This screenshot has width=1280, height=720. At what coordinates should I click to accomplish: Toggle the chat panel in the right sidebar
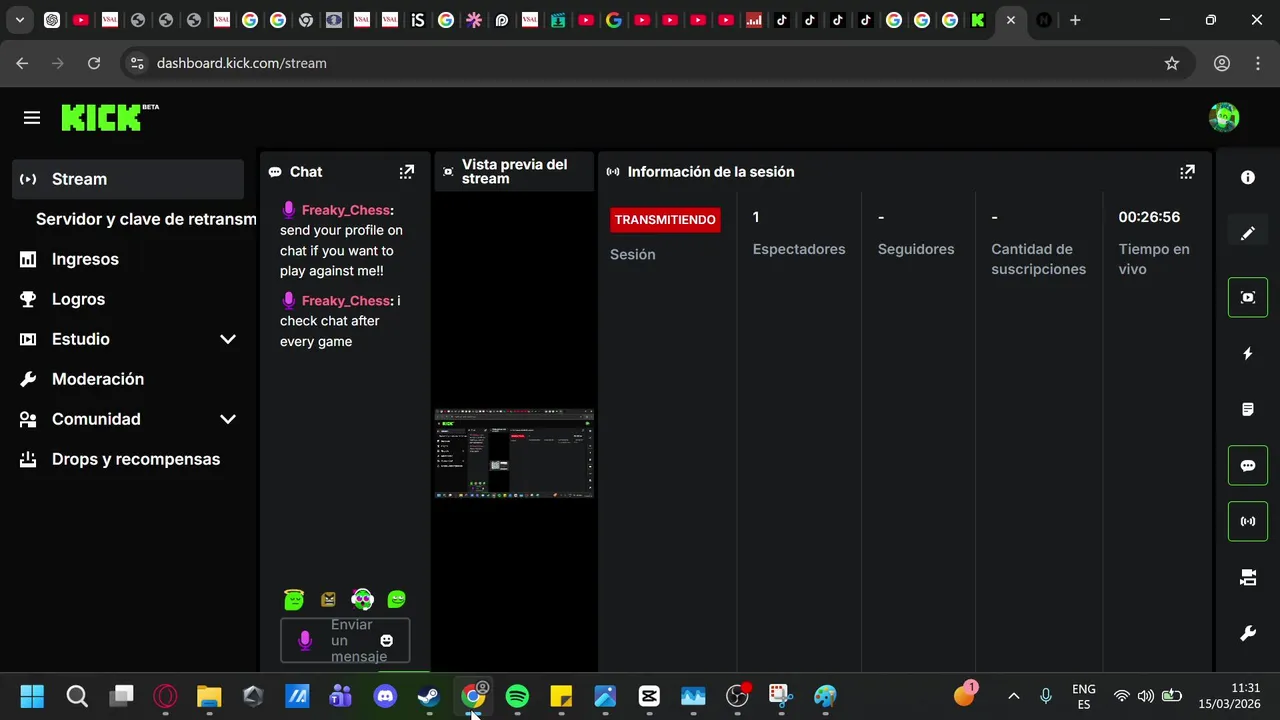1248,465
